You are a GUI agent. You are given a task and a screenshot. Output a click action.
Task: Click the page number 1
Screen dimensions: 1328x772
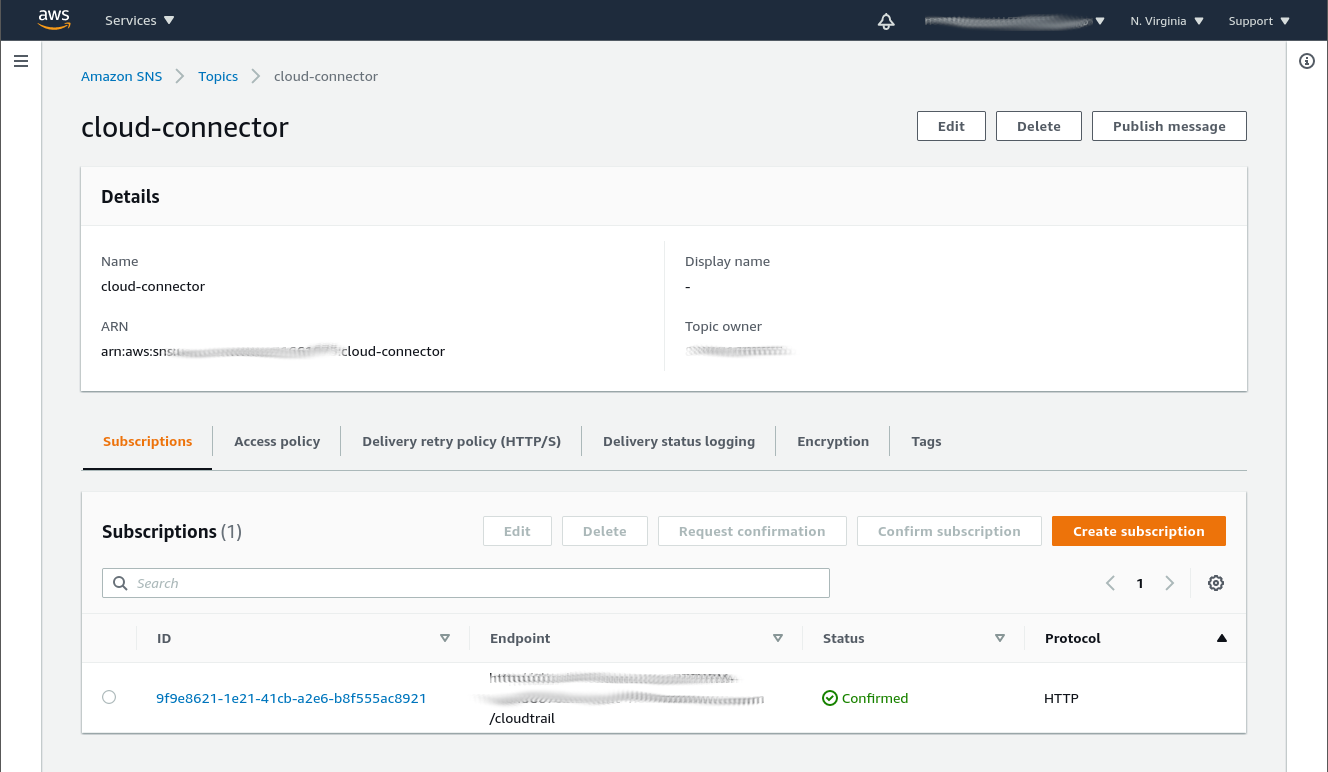click(x=1139, y=583)
